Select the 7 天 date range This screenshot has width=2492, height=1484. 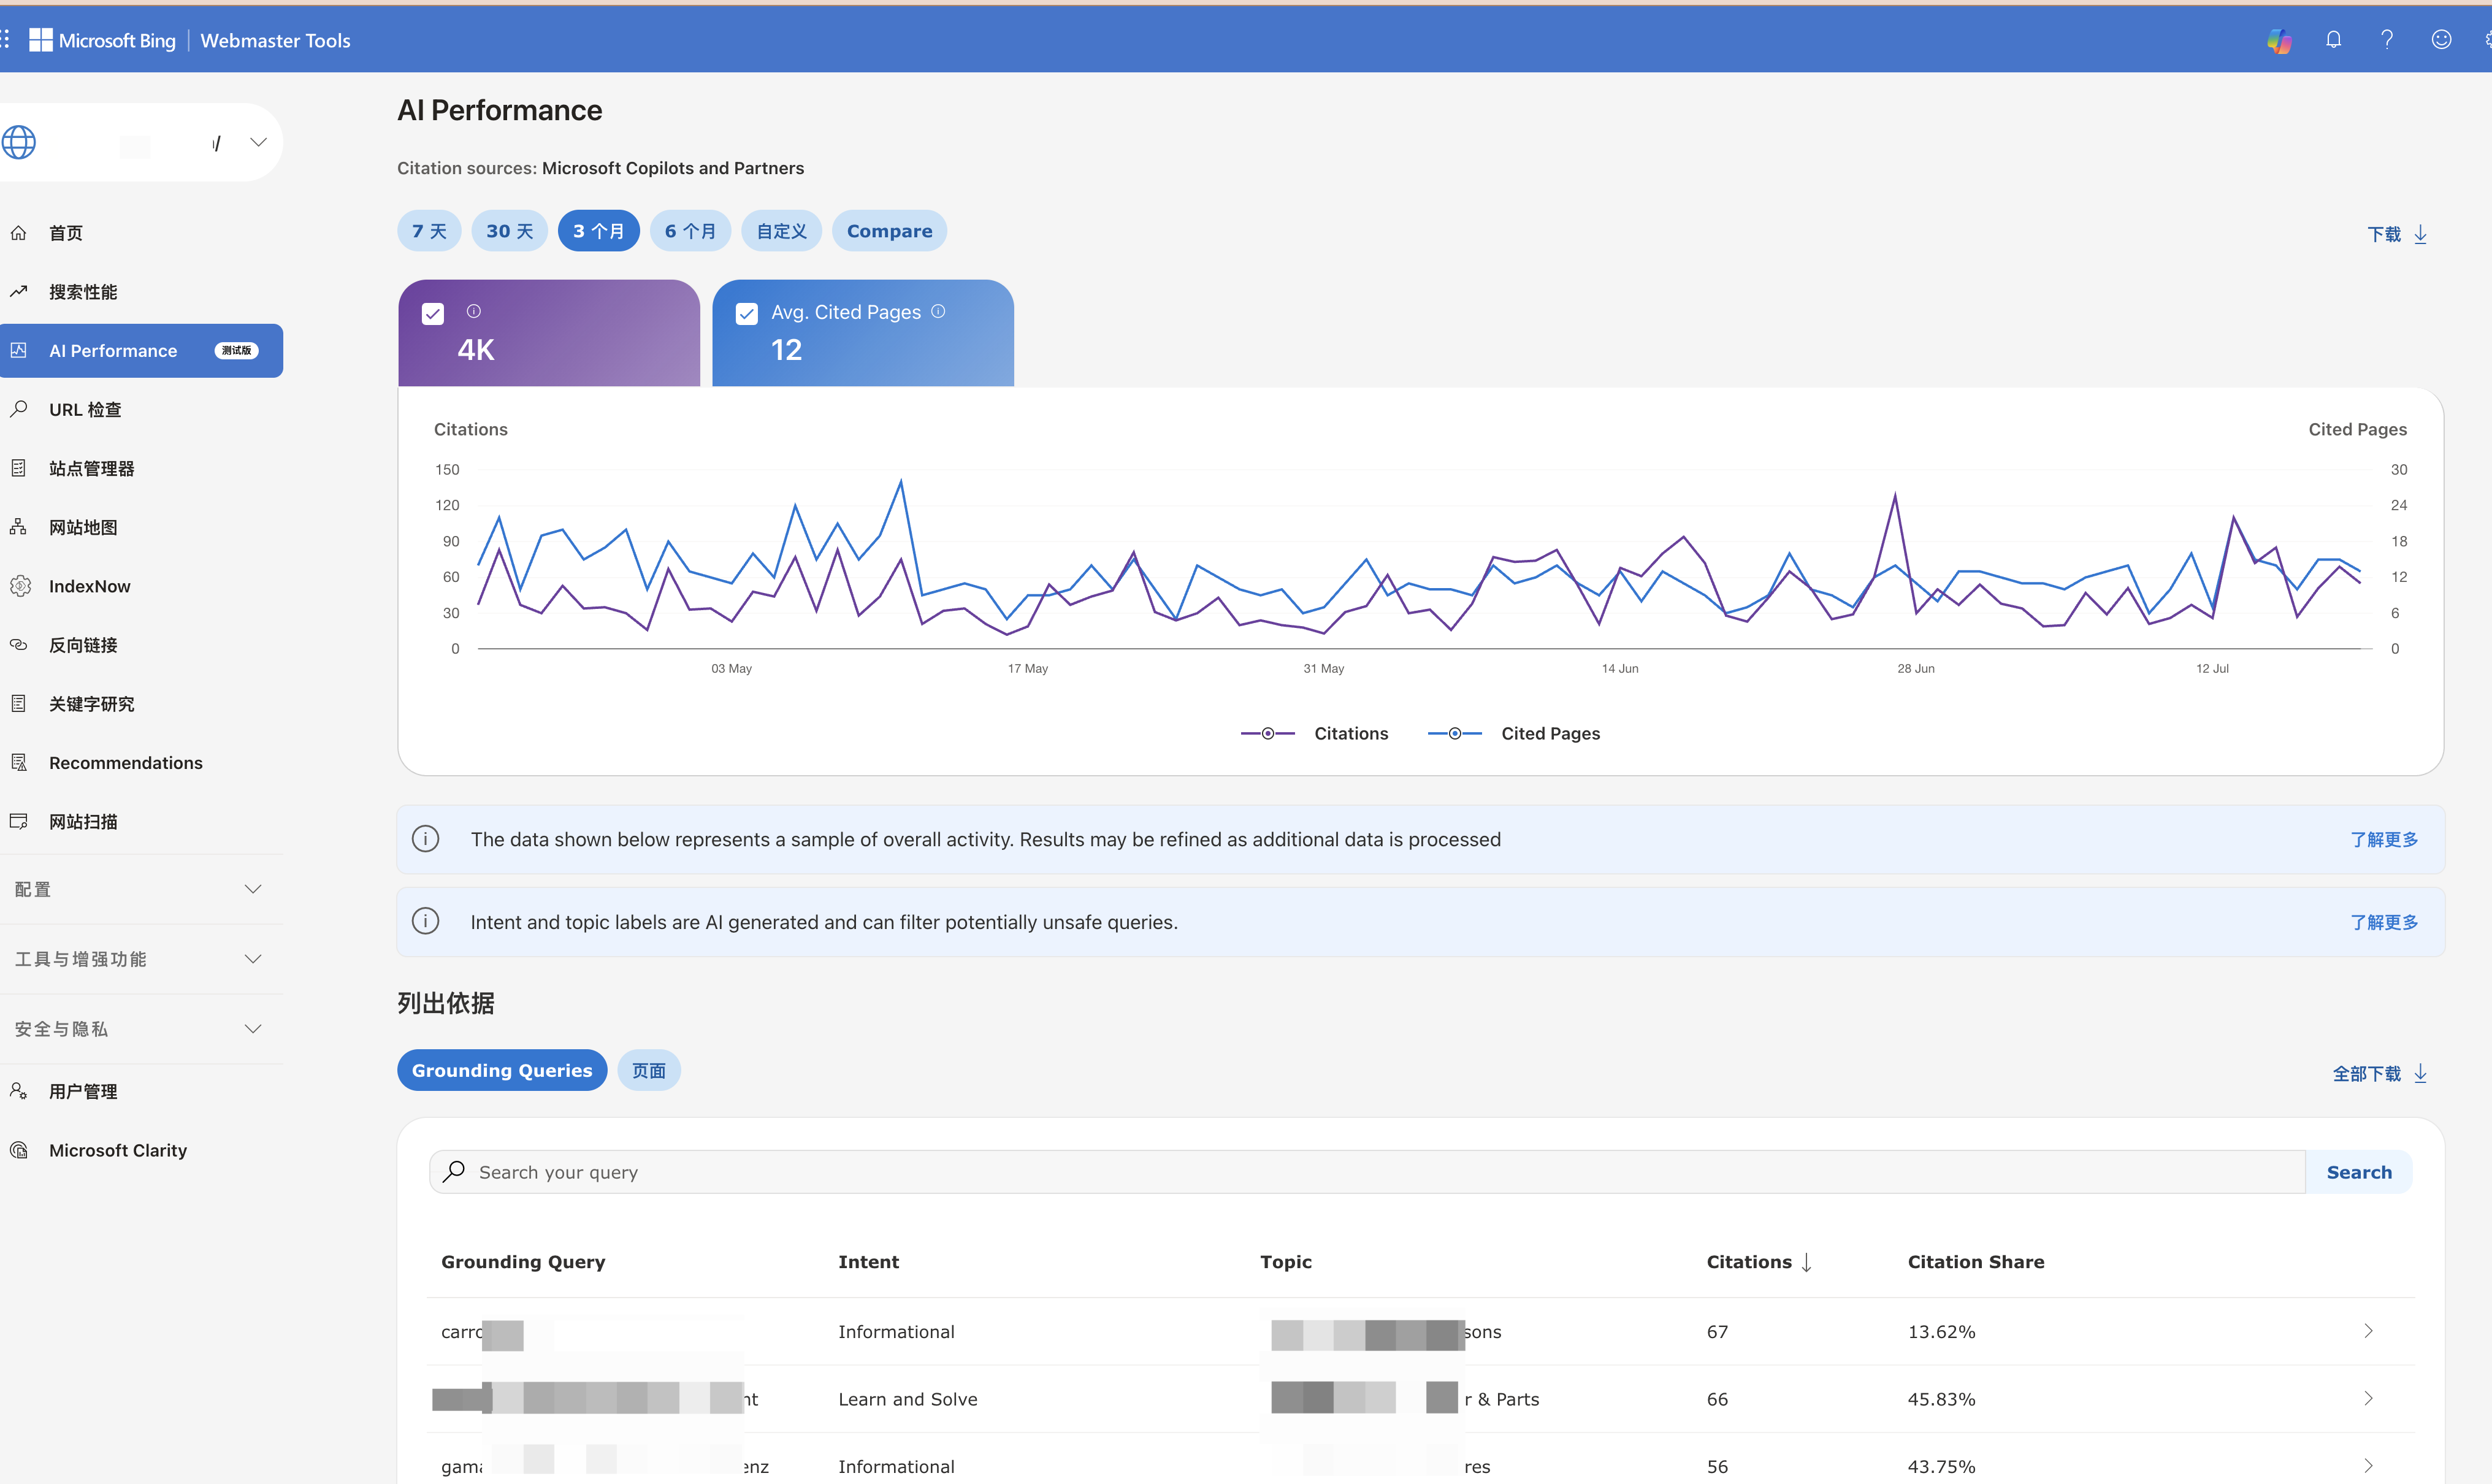pos(429,231)
